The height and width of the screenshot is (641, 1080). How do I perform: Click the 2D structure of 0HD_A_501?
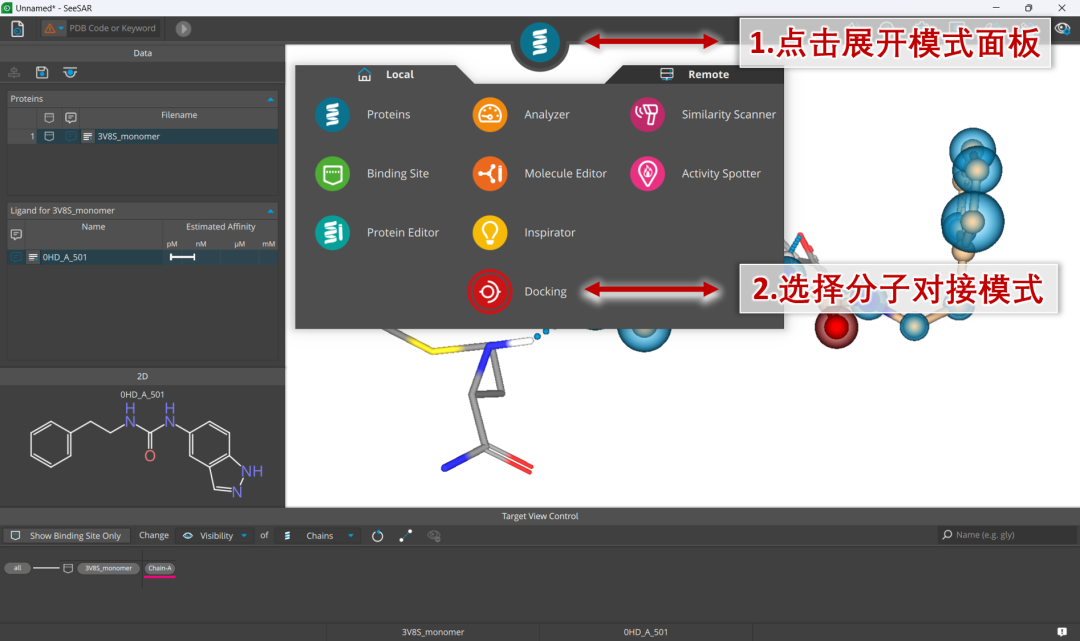click(x=147, y=450)
